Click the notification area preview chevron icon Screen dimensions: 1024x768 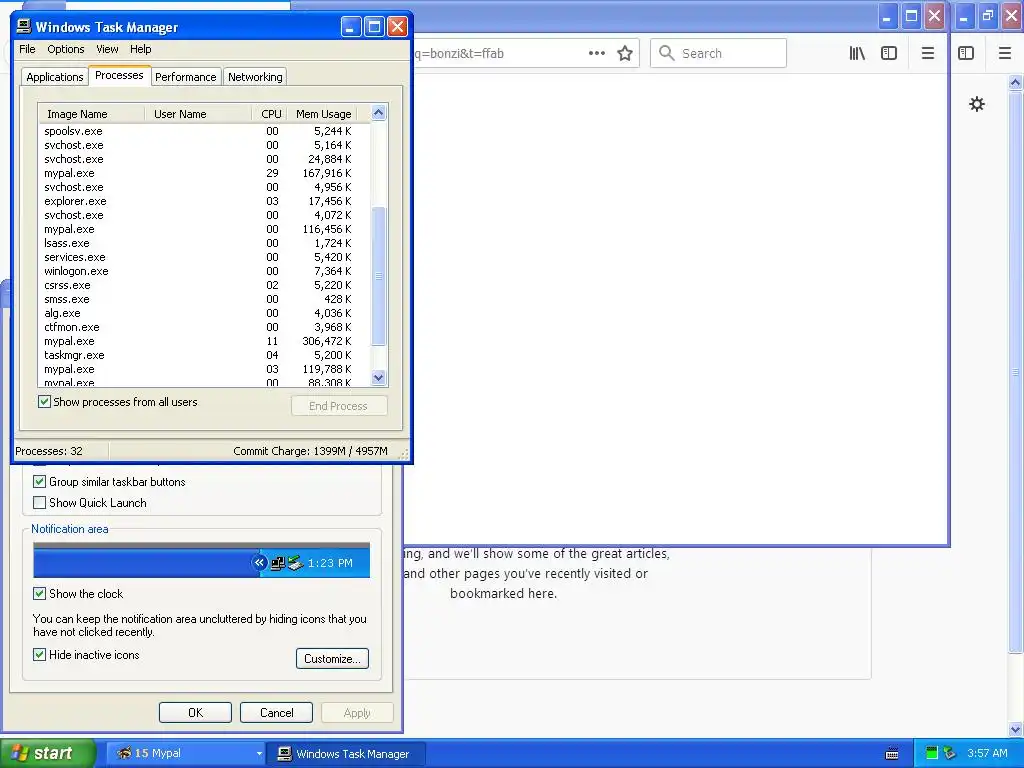pyautogui.click(x=259, y=562)
